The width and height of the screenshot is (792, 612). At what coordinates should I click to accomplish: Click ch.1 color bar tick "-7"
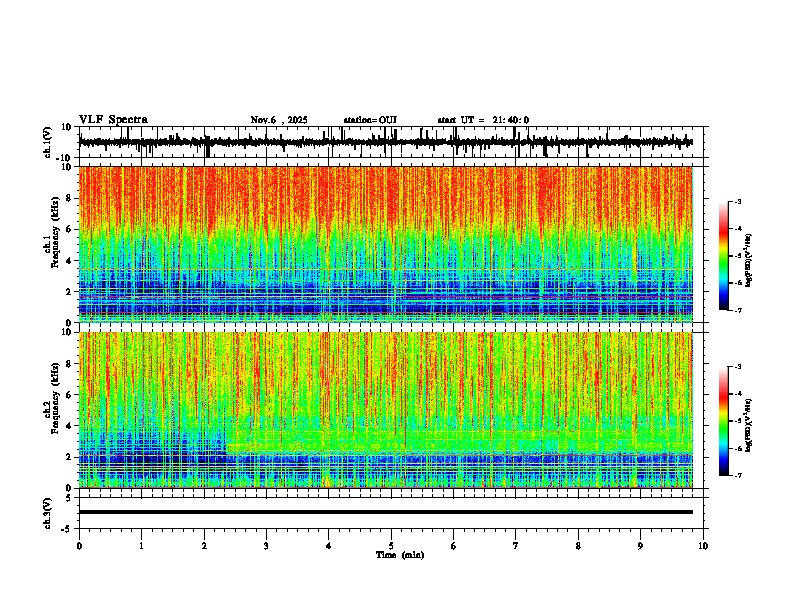coord(738,310)
